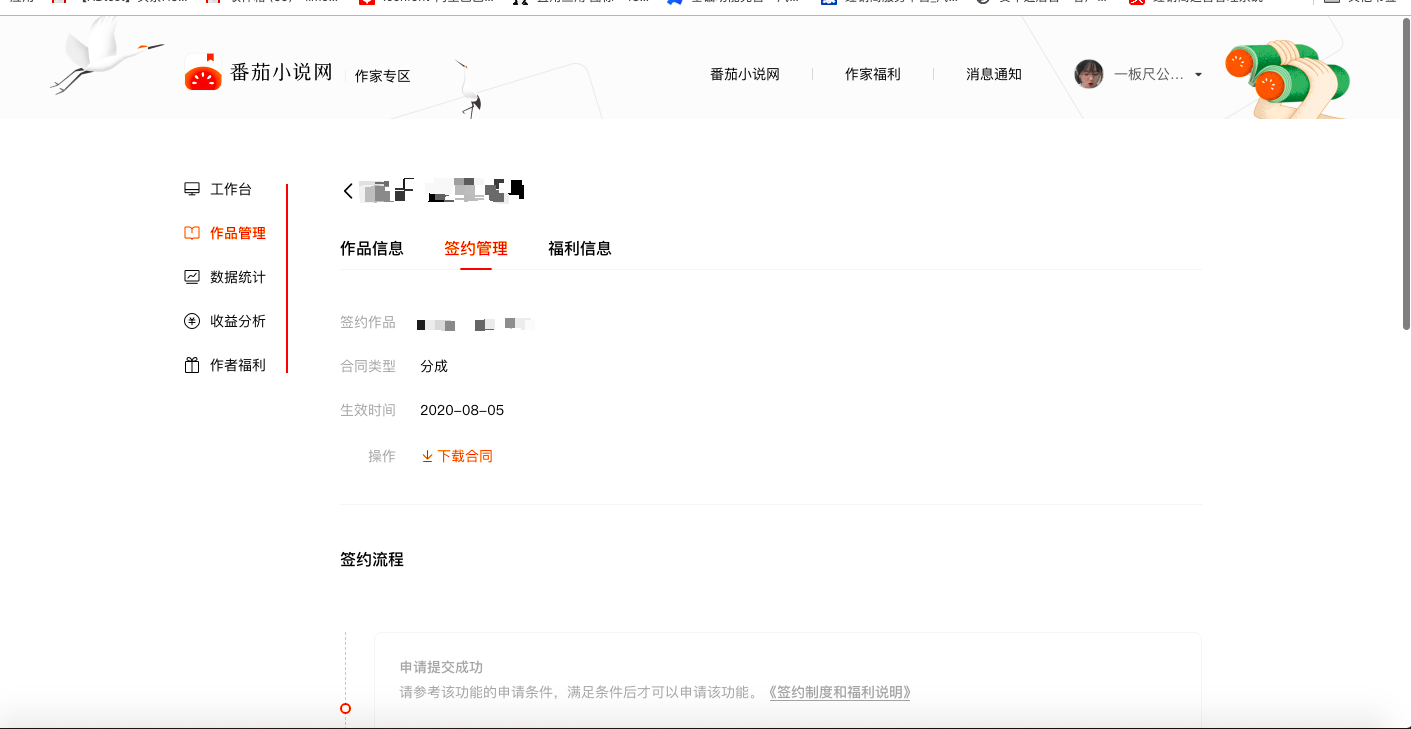
Task: Download the contract via 下载合同
Action: pos(457,456)
